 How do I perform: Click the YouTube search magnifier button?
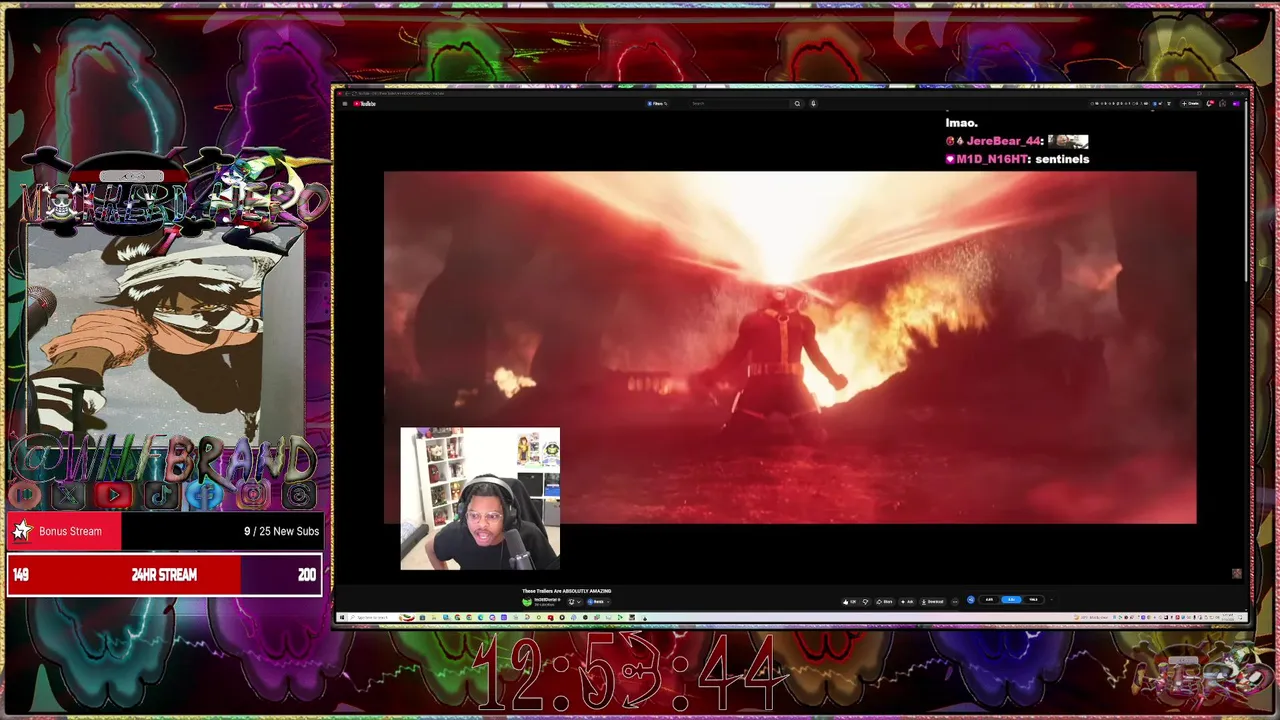(797, 103)
